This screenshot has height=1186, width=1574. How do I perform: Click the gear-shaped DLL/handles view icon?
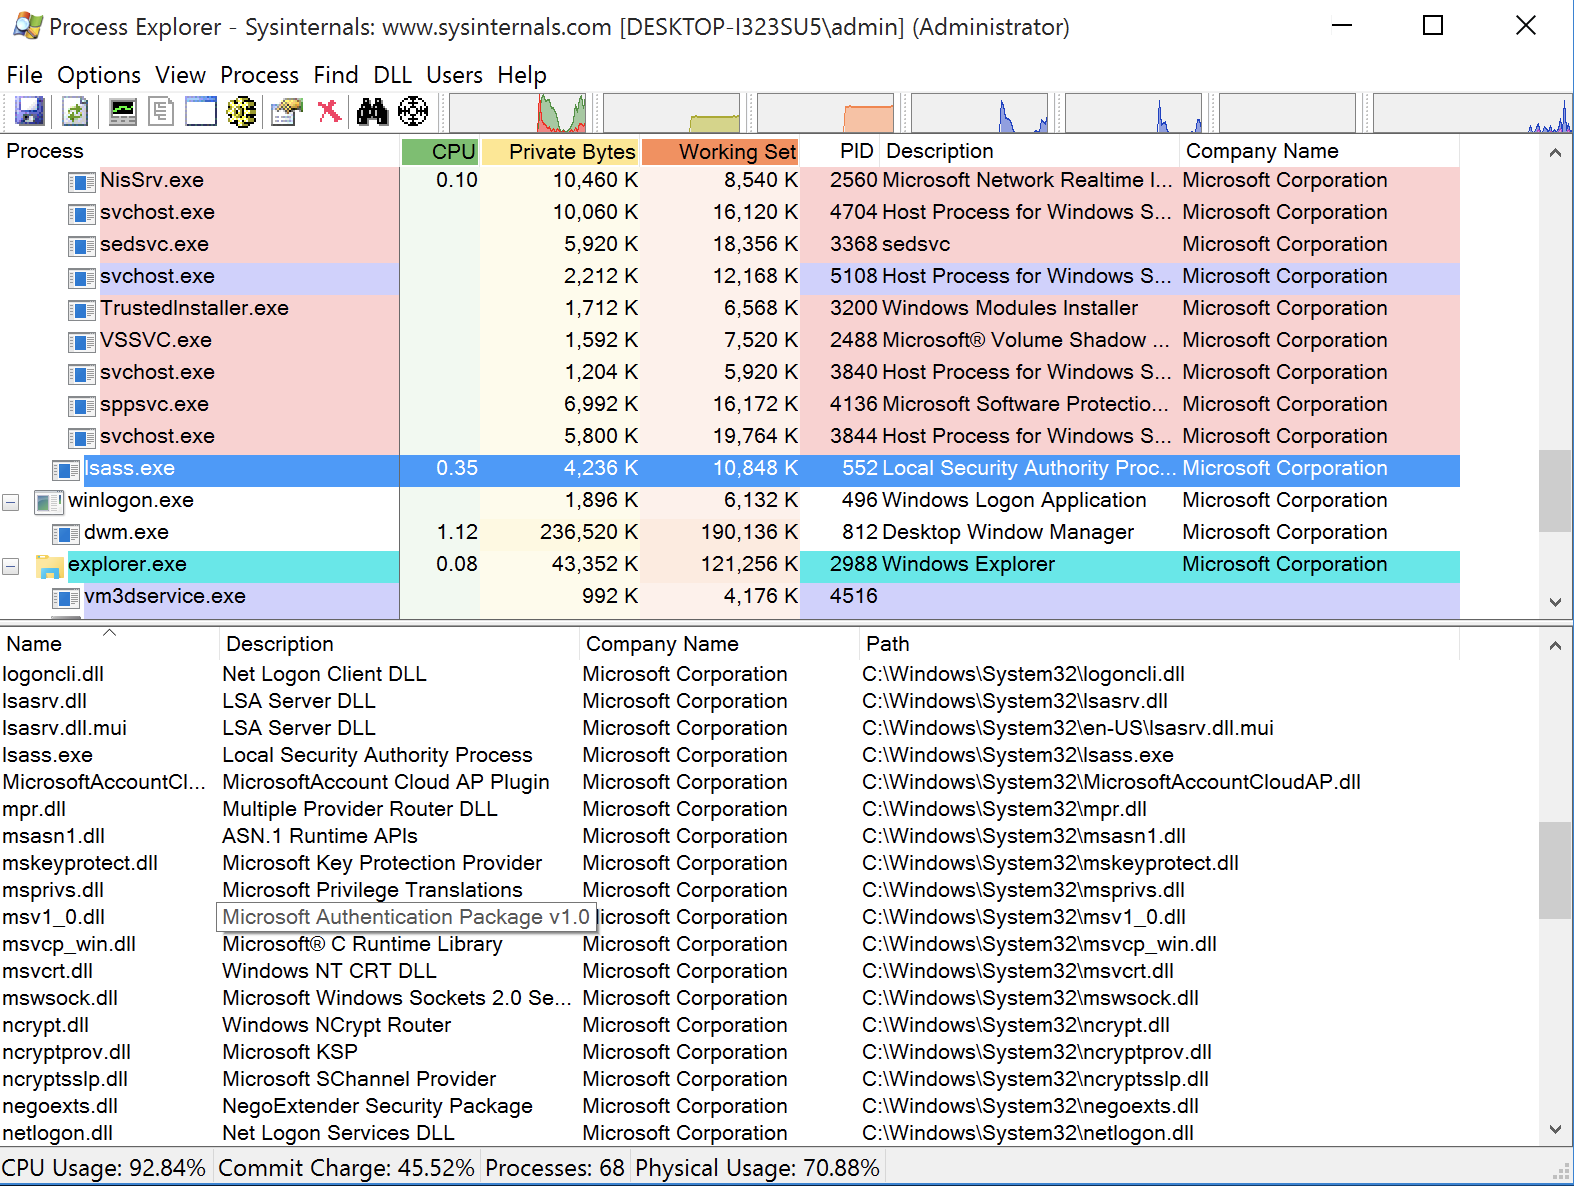241,111
